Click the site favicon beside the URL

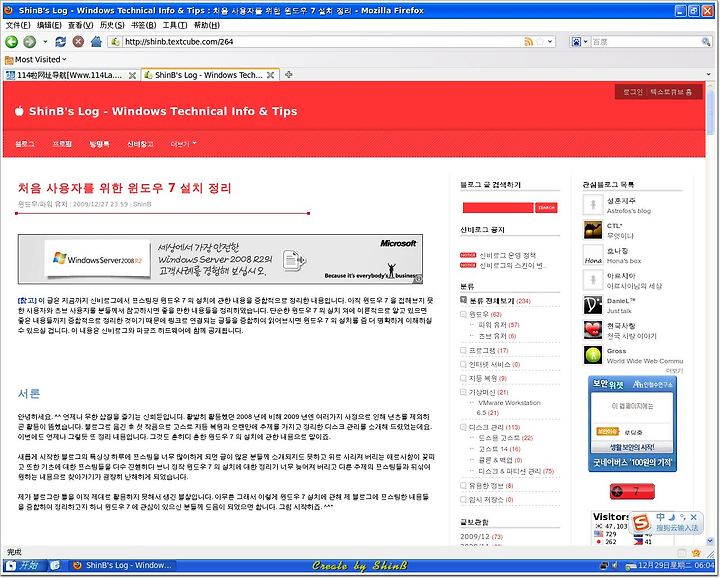click(x=115, y=42)
